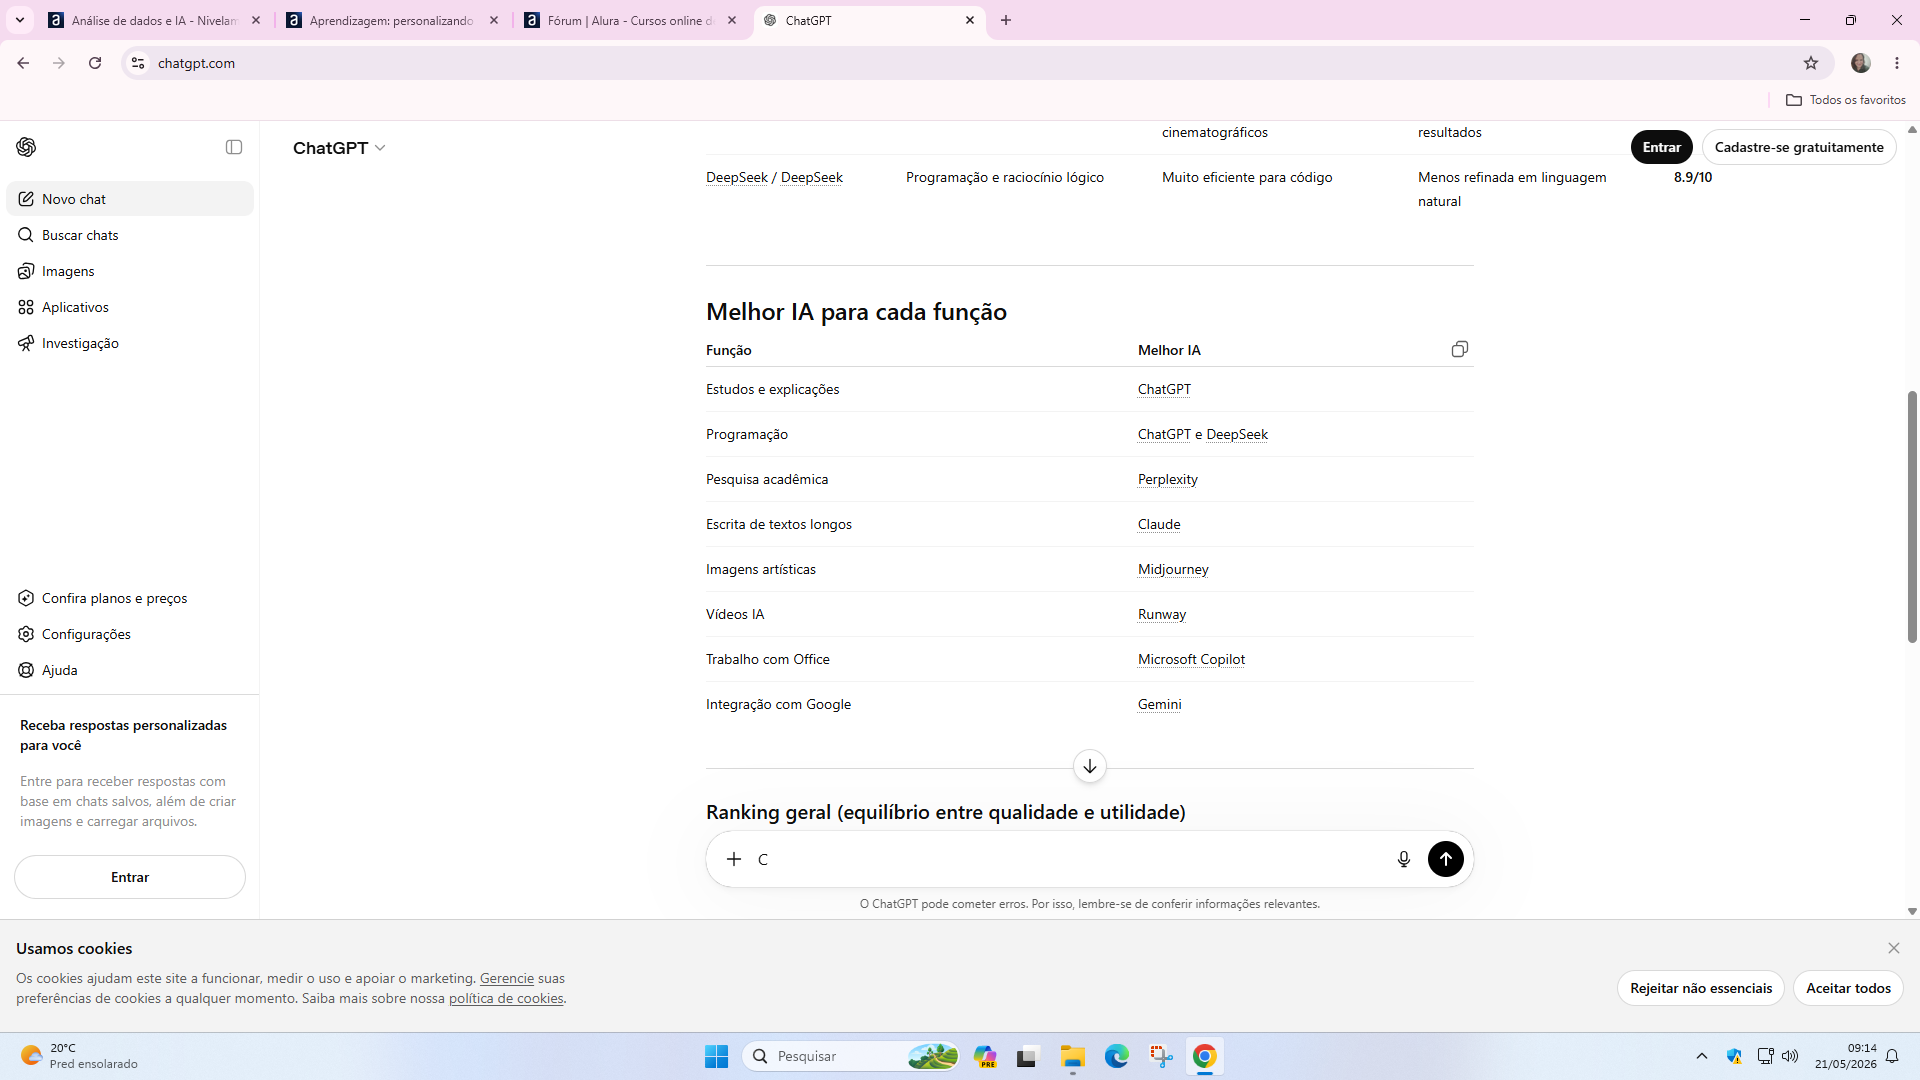
Task: Click the microphone dictation icon
Action: [x=1404, y=859]
